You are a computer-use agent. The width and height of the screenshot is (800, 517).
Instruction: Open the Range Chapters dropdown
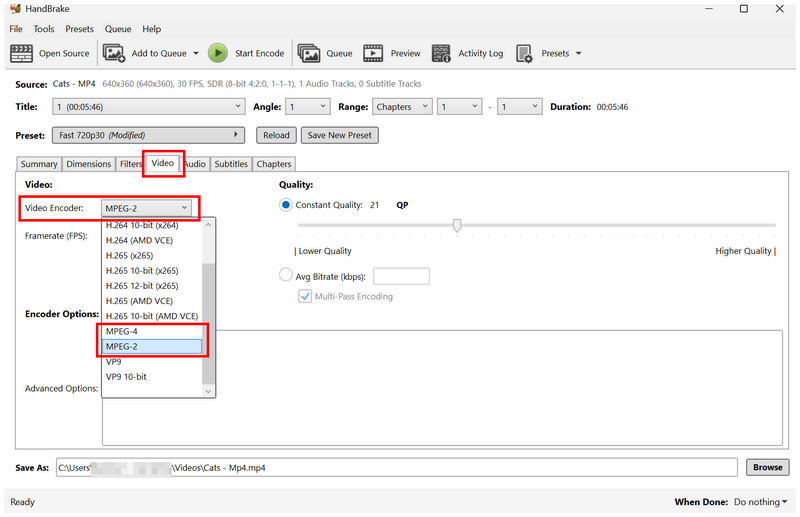click(x=403, y=107)
